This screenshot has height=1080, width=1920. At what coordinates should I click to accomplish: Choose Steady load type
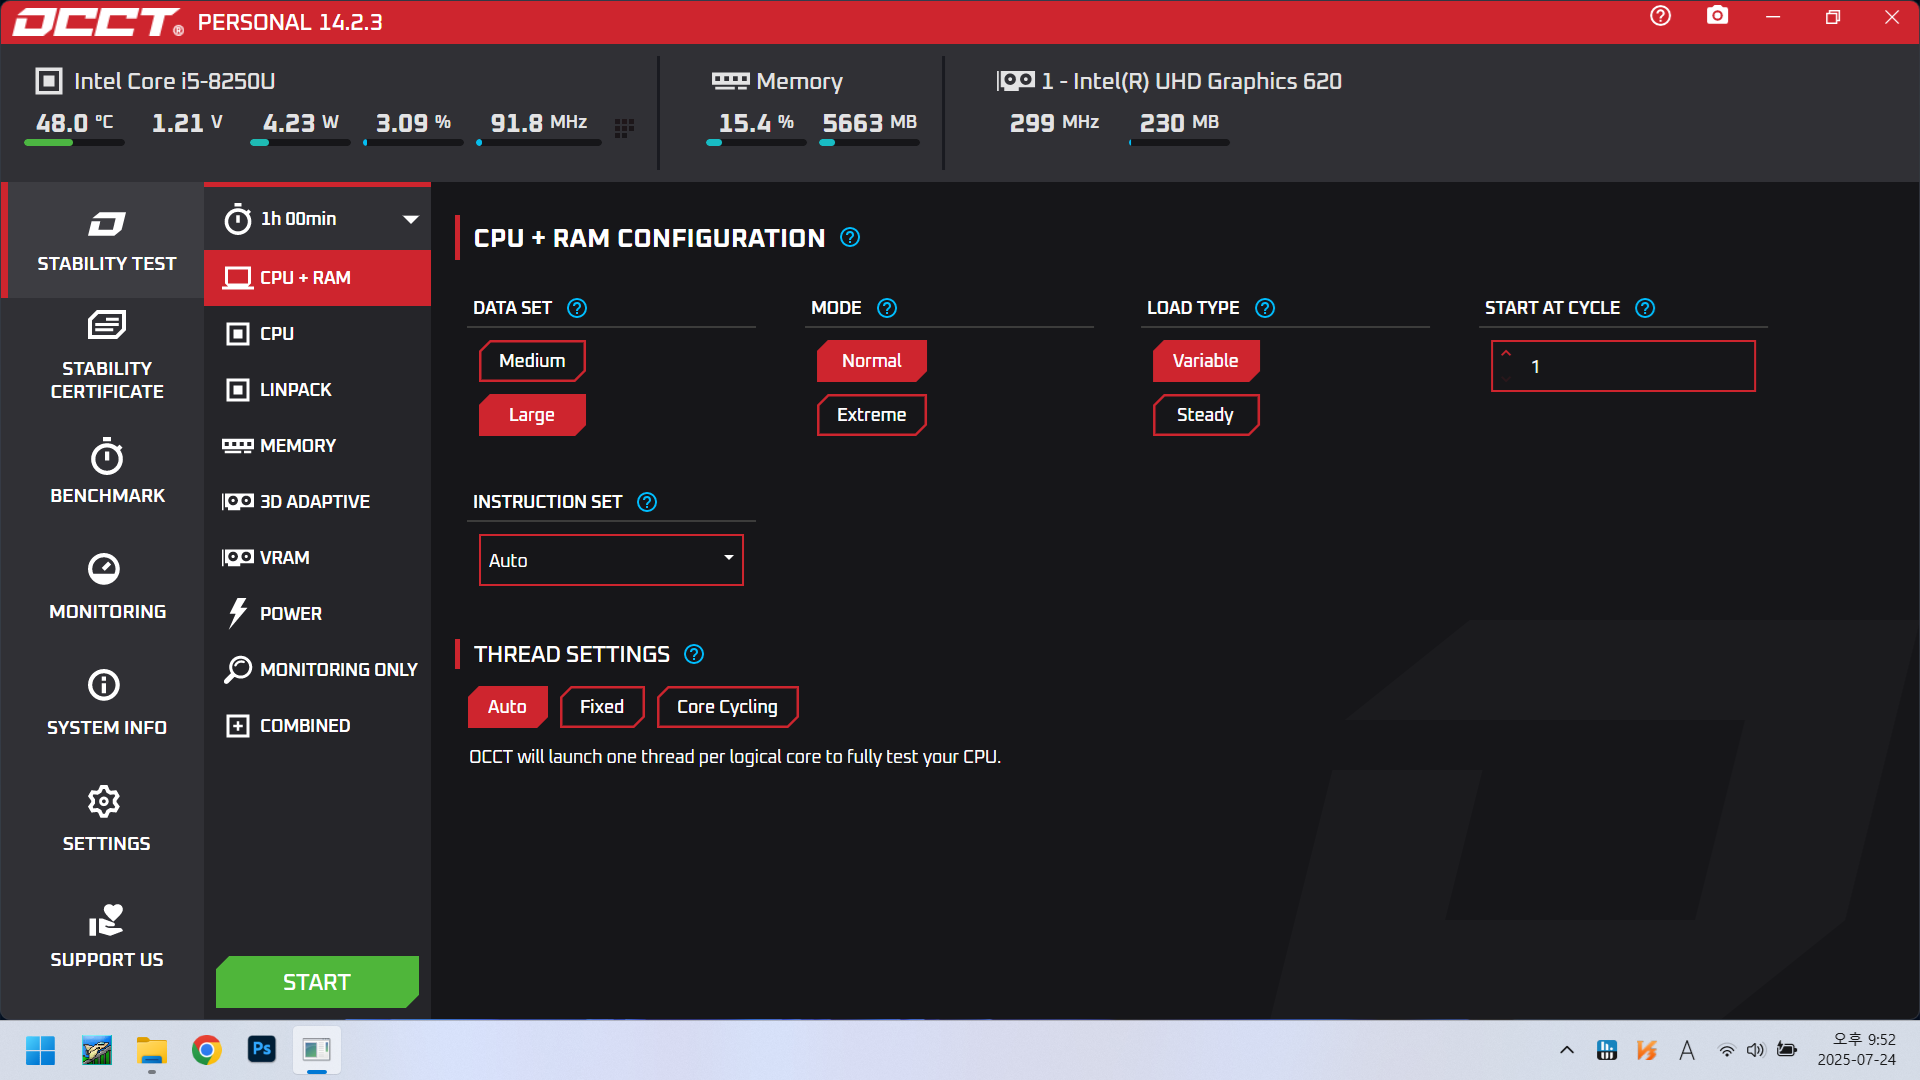point(1206,415)
